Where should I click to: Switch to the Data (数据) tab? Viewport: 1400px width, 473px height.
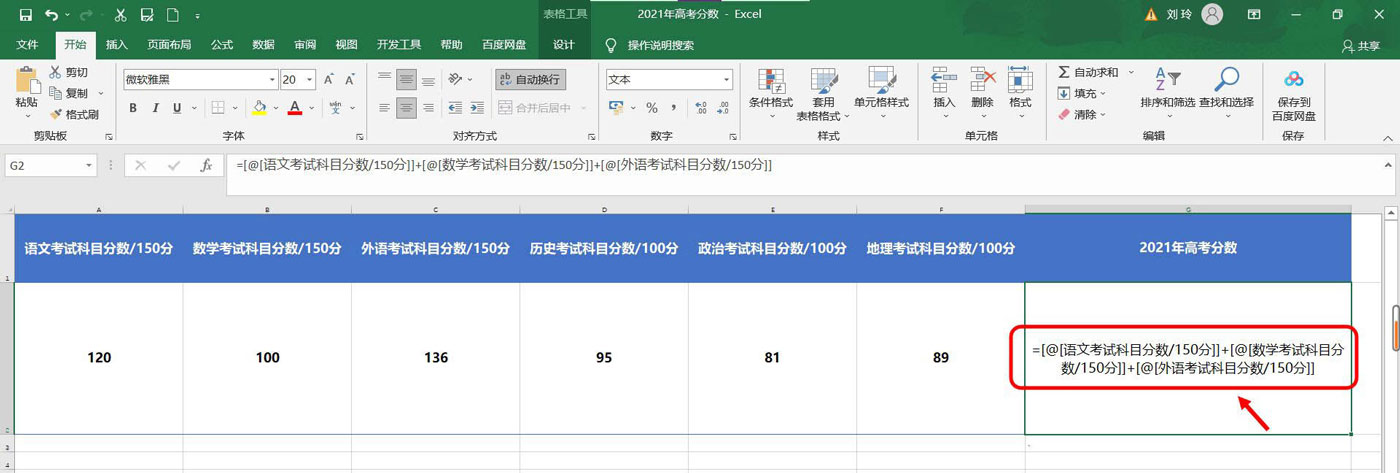pyautogui.click(x=264, y=45)
